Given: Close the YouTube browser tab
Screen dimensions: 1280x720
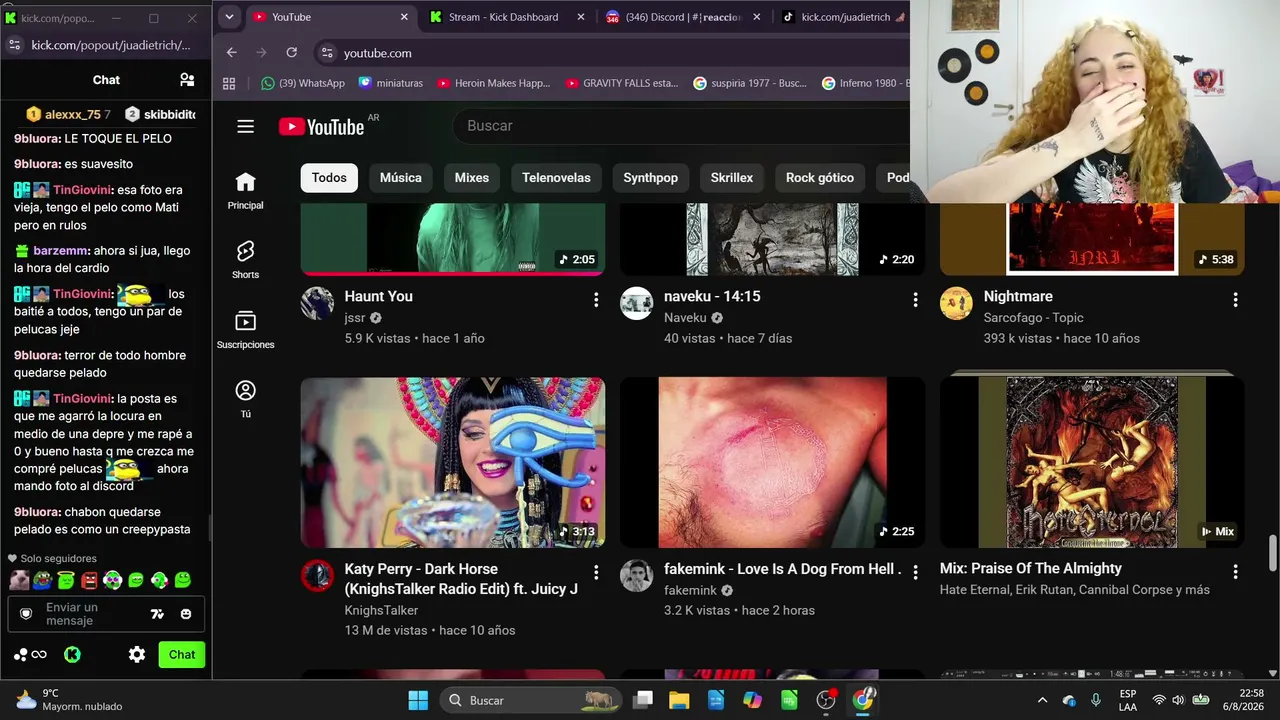Looking at the screenshot, I should [404, 17].
